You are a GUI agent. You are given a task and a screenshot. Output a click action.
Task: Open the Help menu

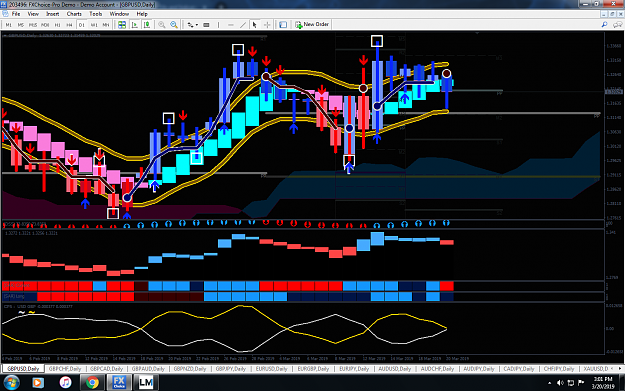[142, 14]
